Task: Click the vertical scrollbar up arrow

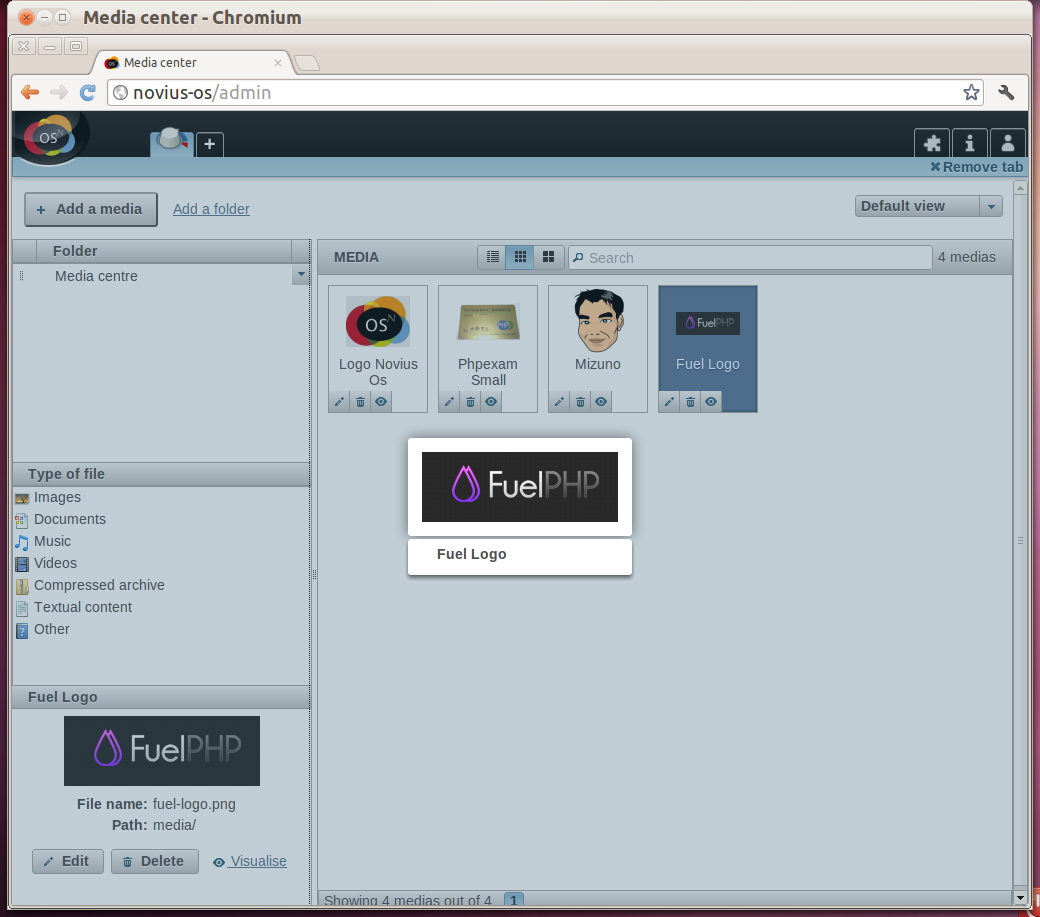Action: click(x=1020, y=188)
